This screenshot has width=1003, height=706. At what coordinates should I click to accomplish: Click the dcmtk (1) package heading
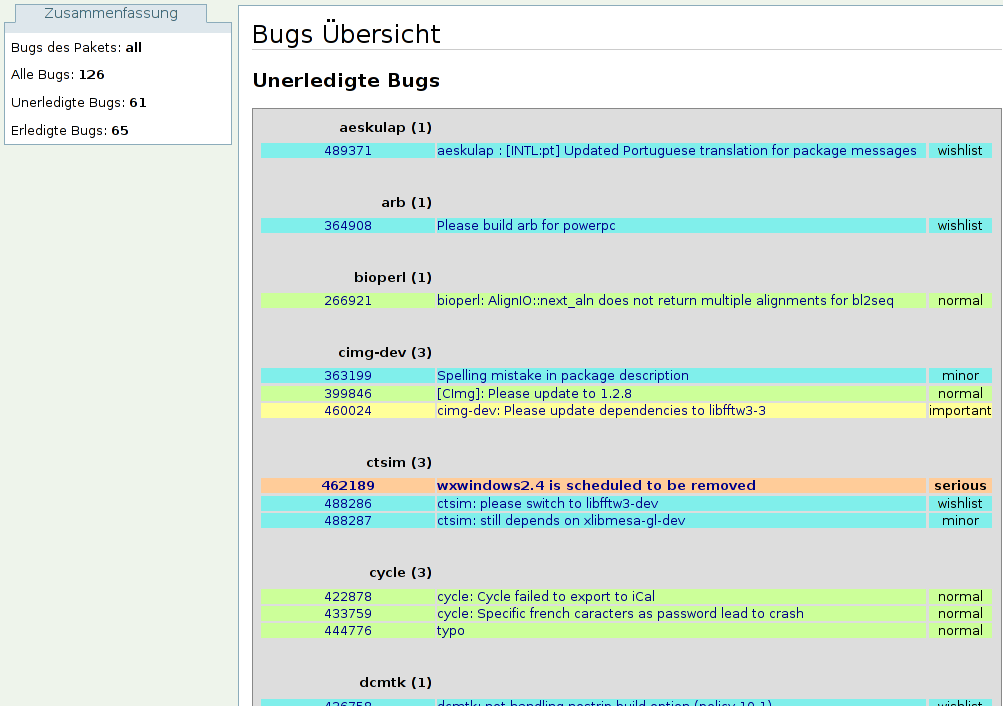[x=395, y=682]
